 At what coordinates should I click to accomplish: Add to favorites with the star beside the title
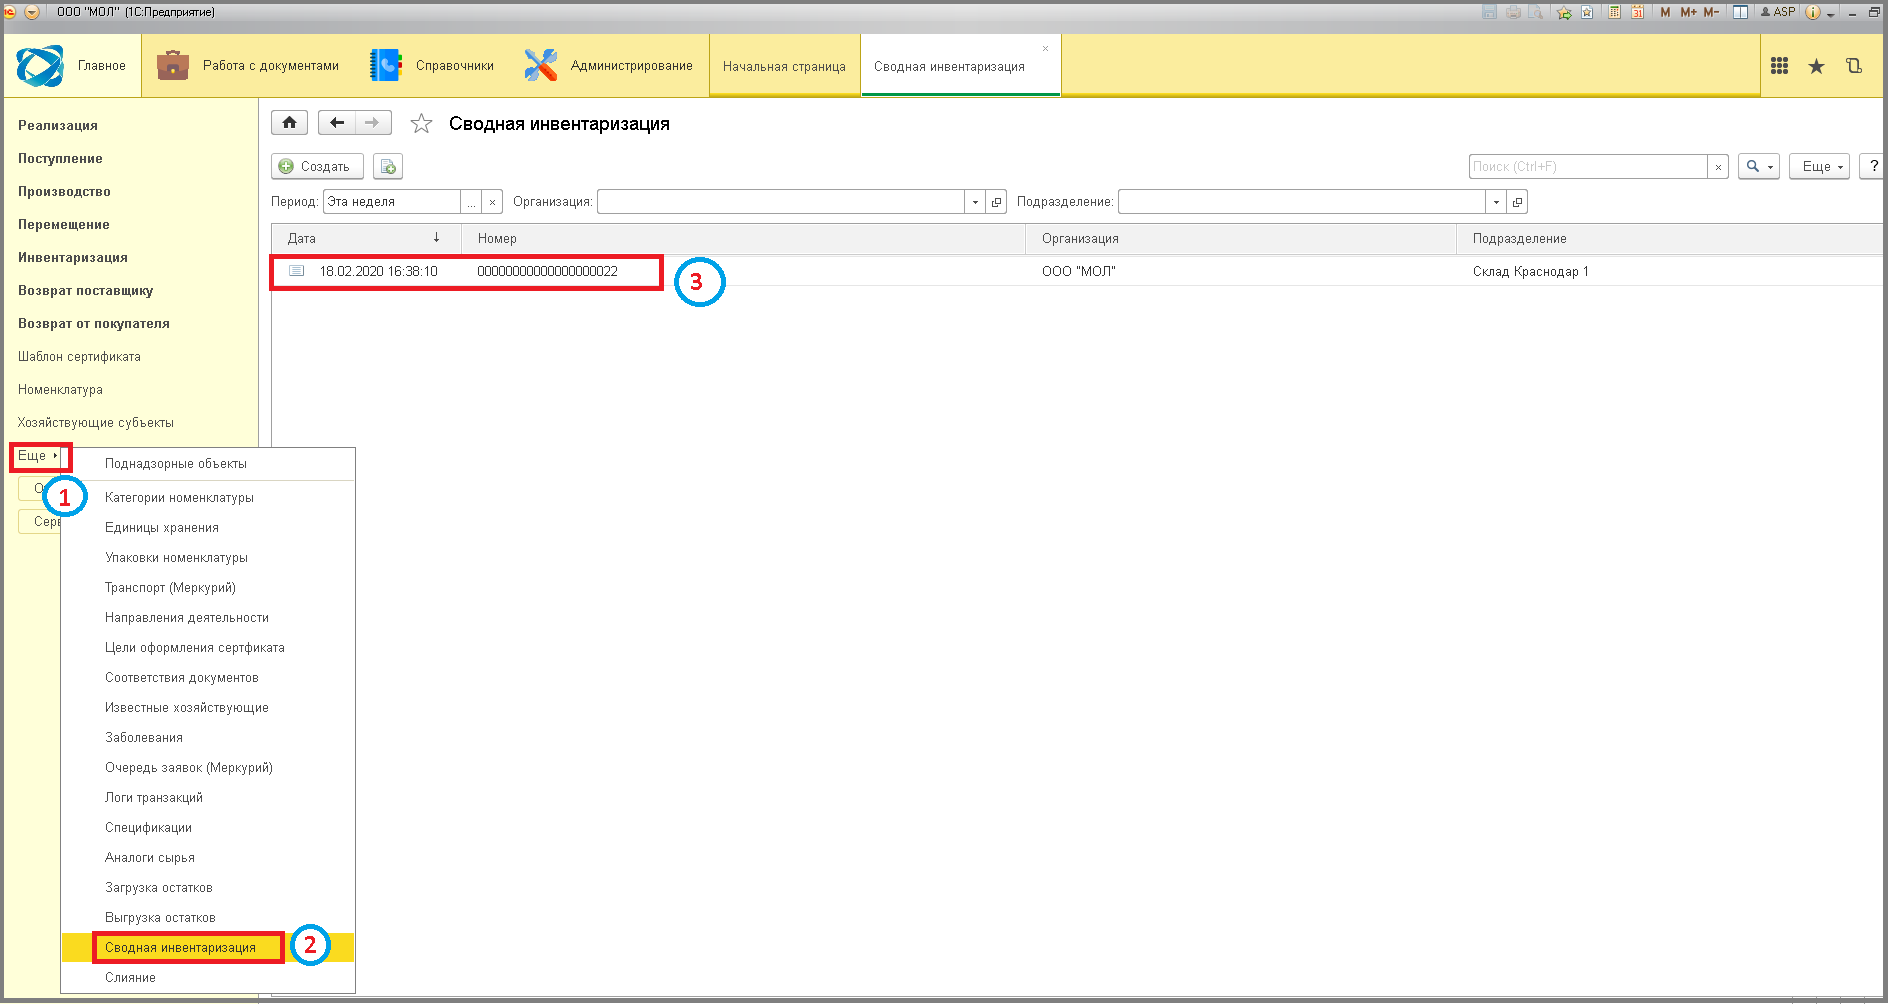tap(421, 124)
